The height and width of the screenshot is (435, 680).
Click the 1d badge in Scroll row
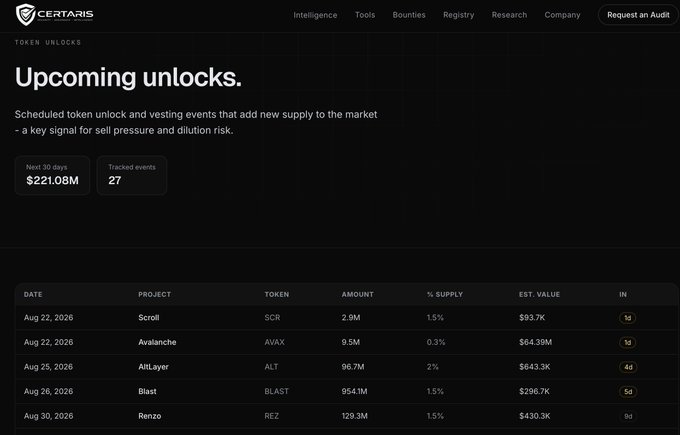[x=628, y=318]
